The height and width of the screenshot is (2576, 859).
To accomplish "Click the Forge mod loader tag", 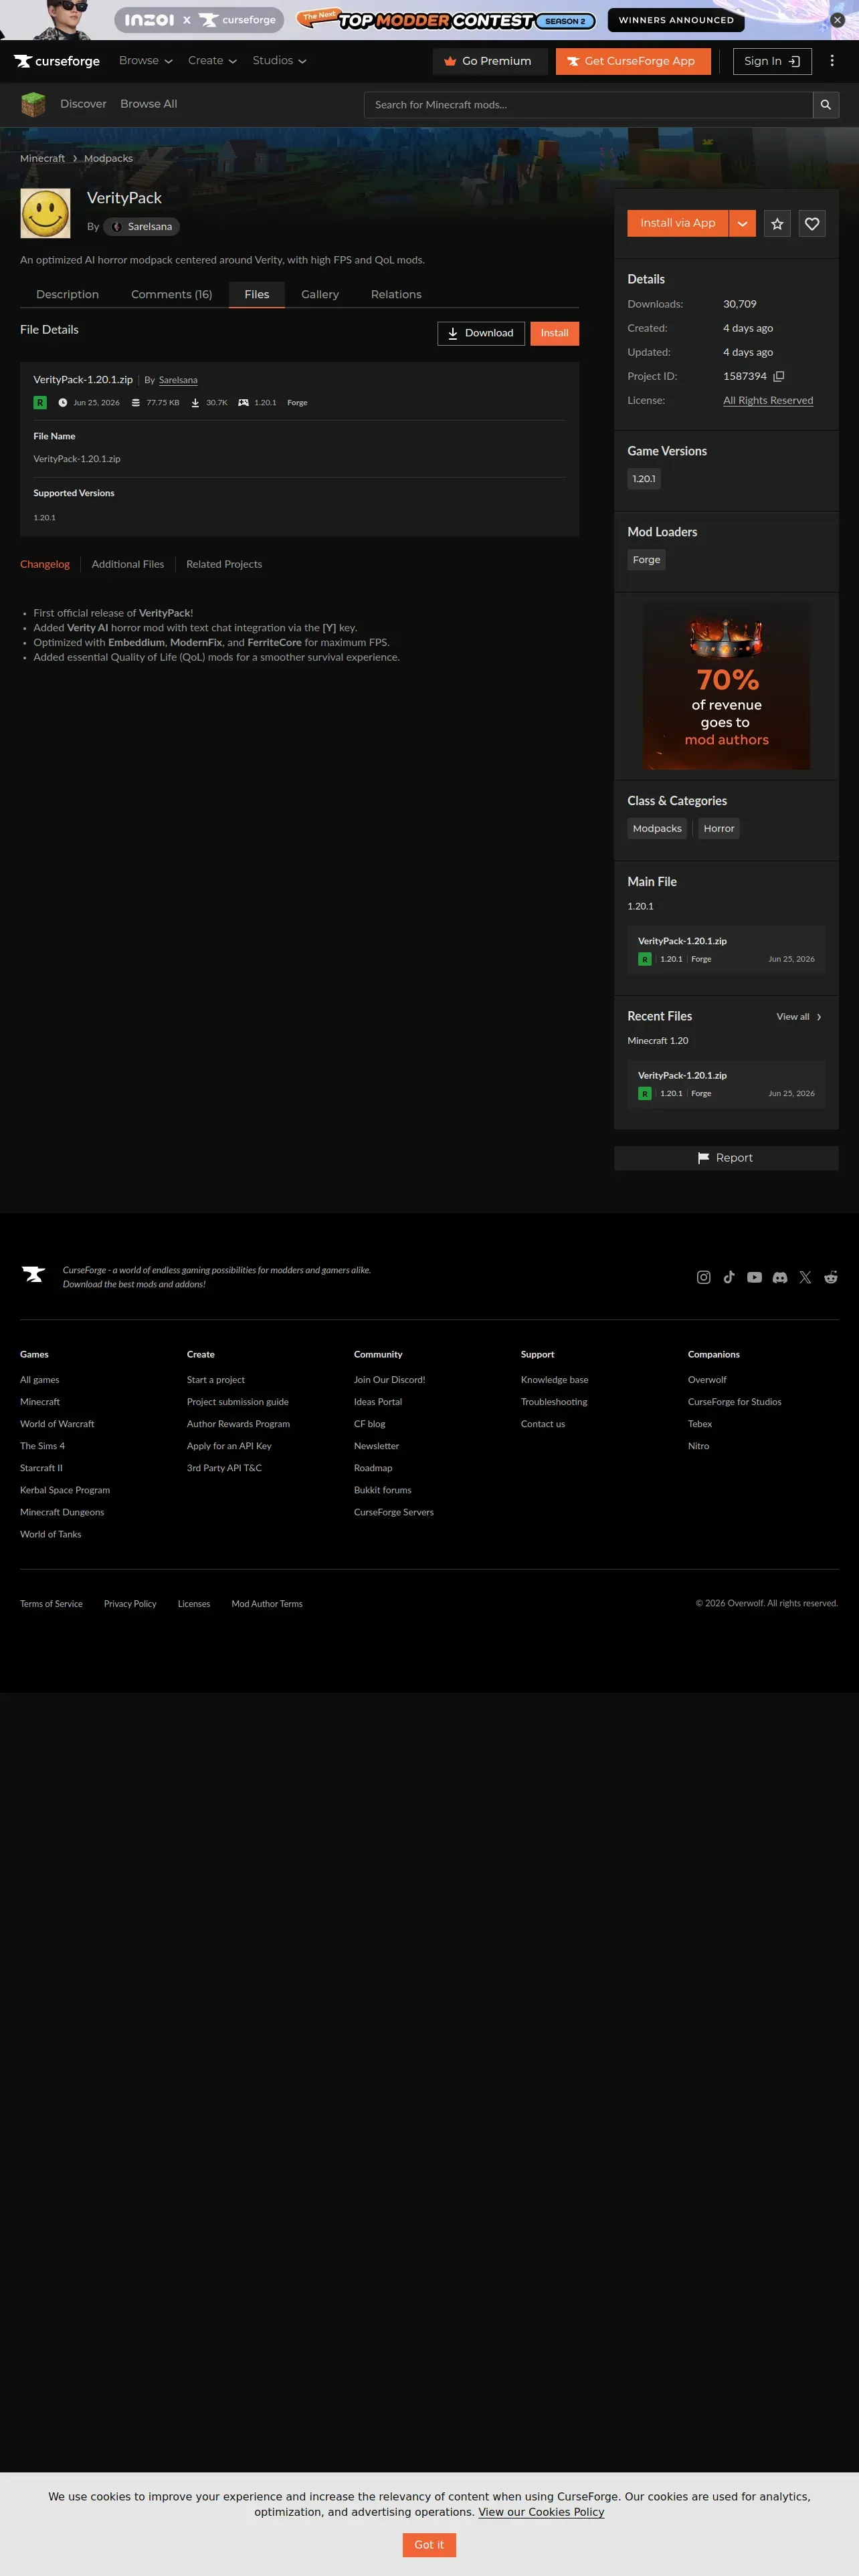I will pos(646,560).
